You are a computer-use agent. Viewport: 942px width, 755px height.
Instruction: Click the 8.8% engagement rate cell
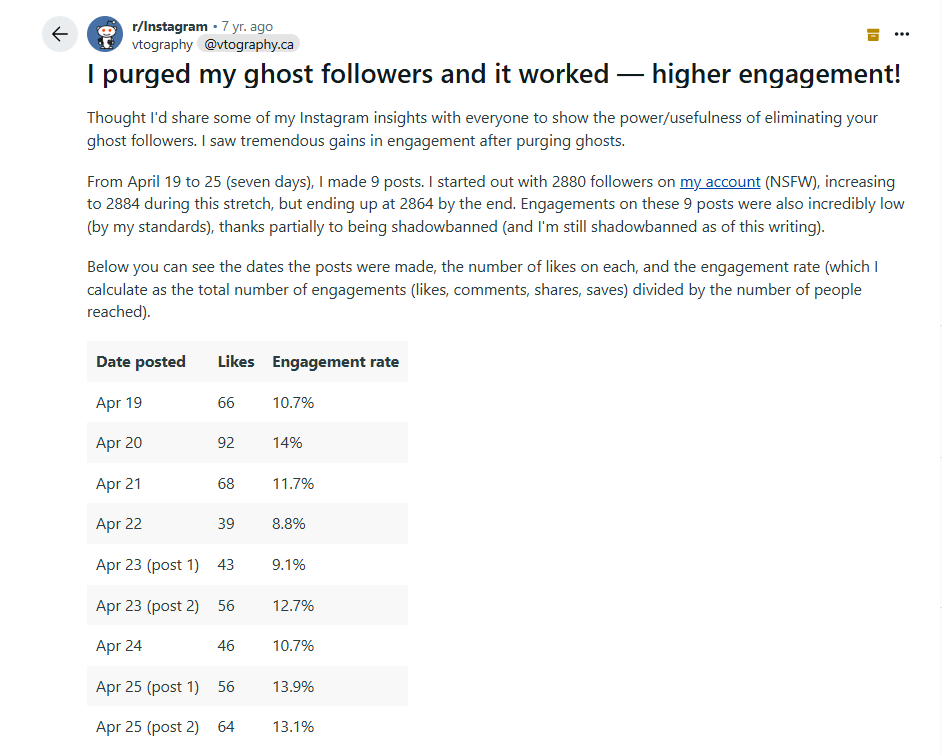(290, 524)
